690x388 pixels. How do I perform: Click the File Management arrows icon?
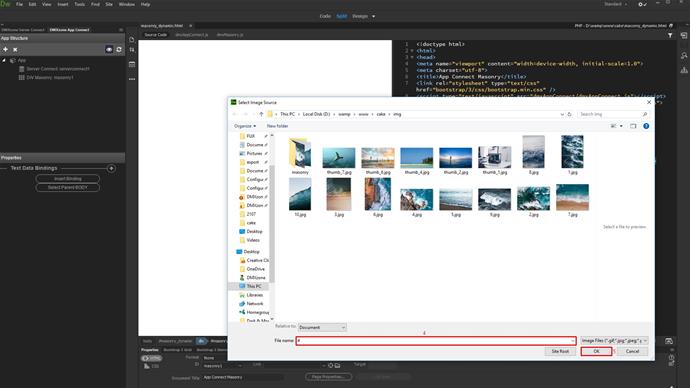coord(132,50)
